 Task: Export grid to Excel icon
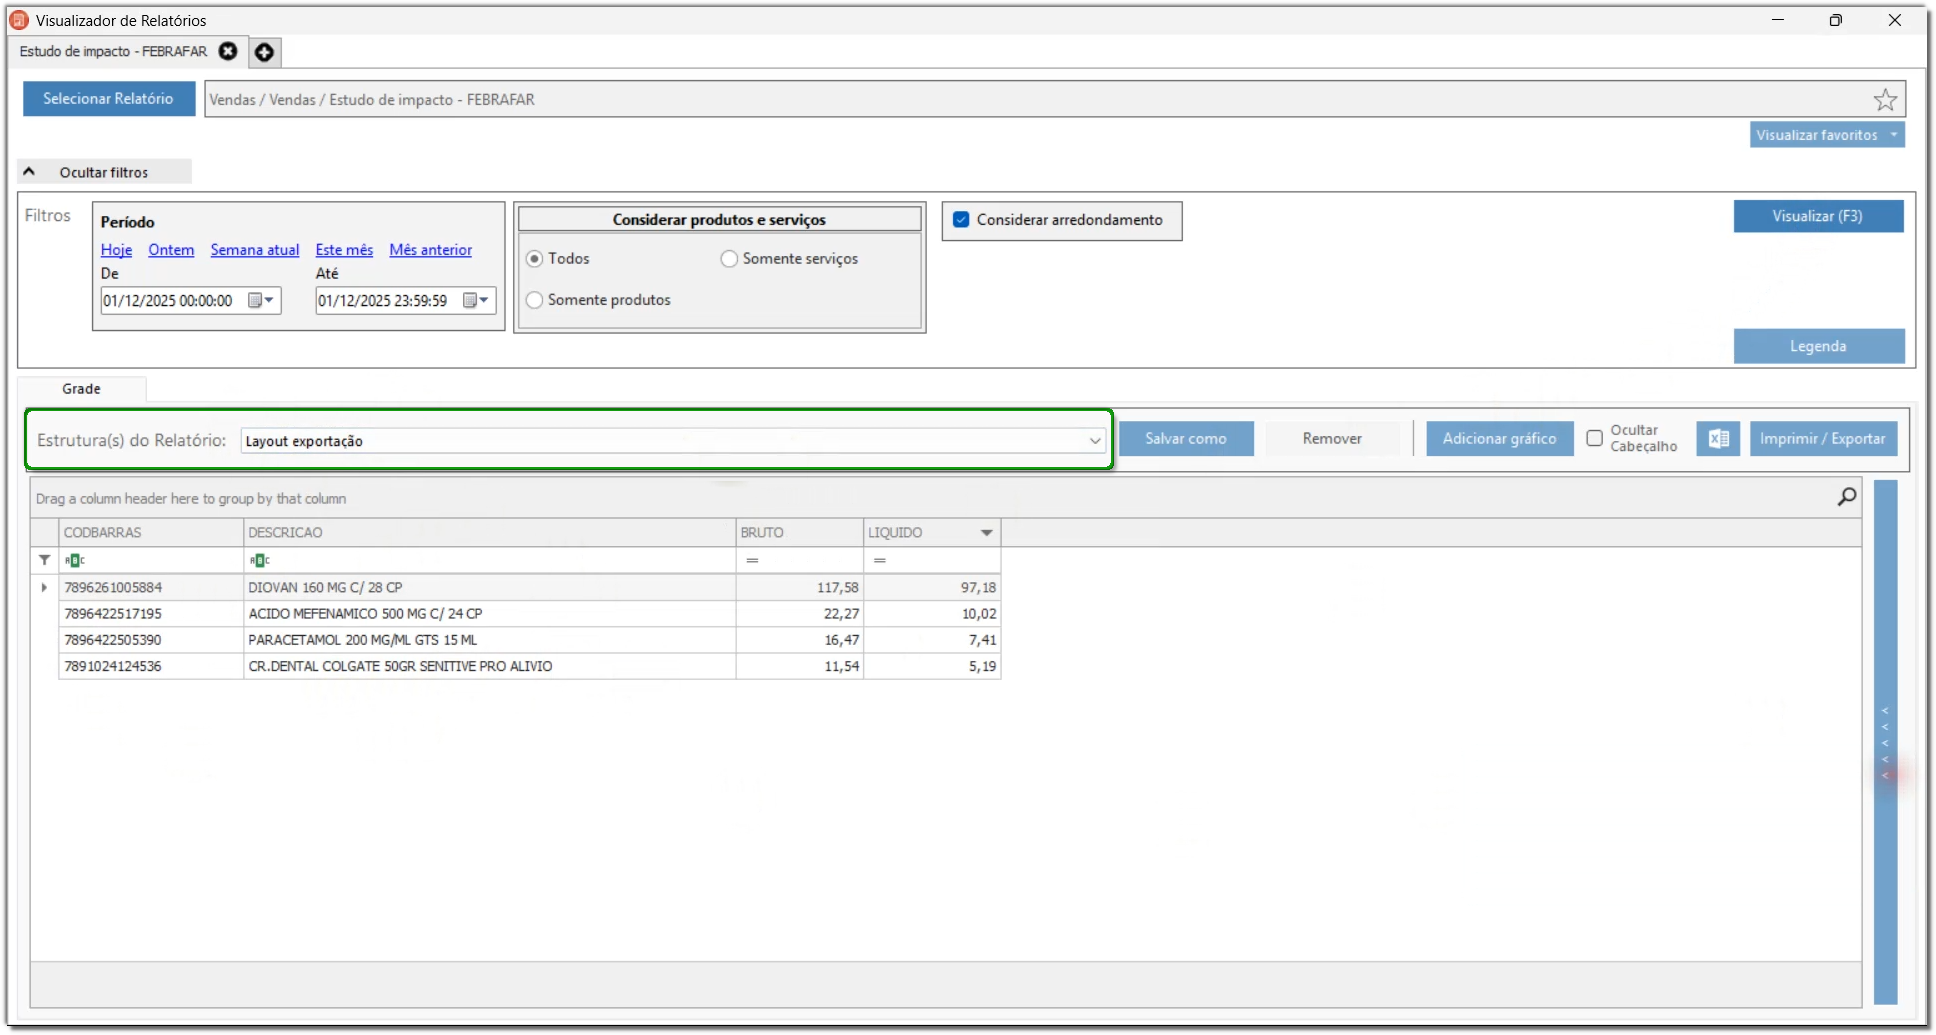coord(1718,438)
